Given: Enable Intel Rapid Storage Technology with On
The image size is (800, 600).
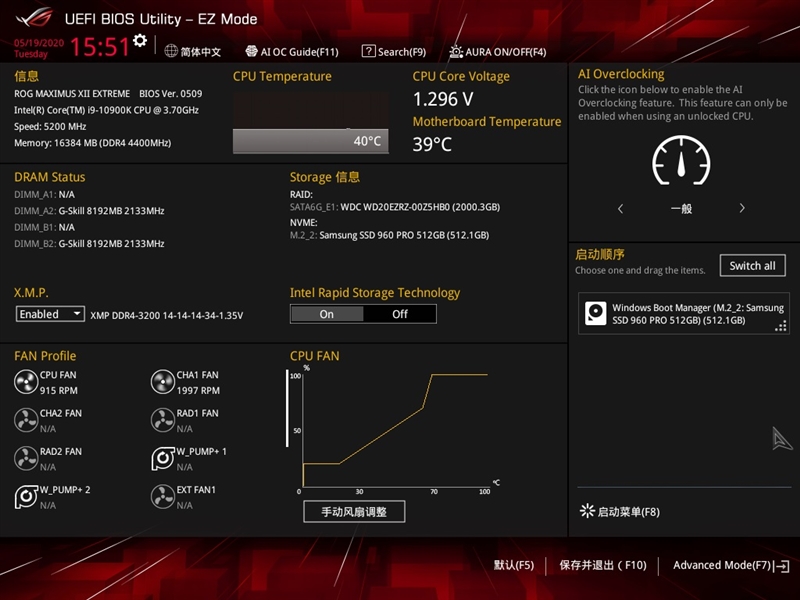Looking at the screenshot, I should (x=326, y=313).
